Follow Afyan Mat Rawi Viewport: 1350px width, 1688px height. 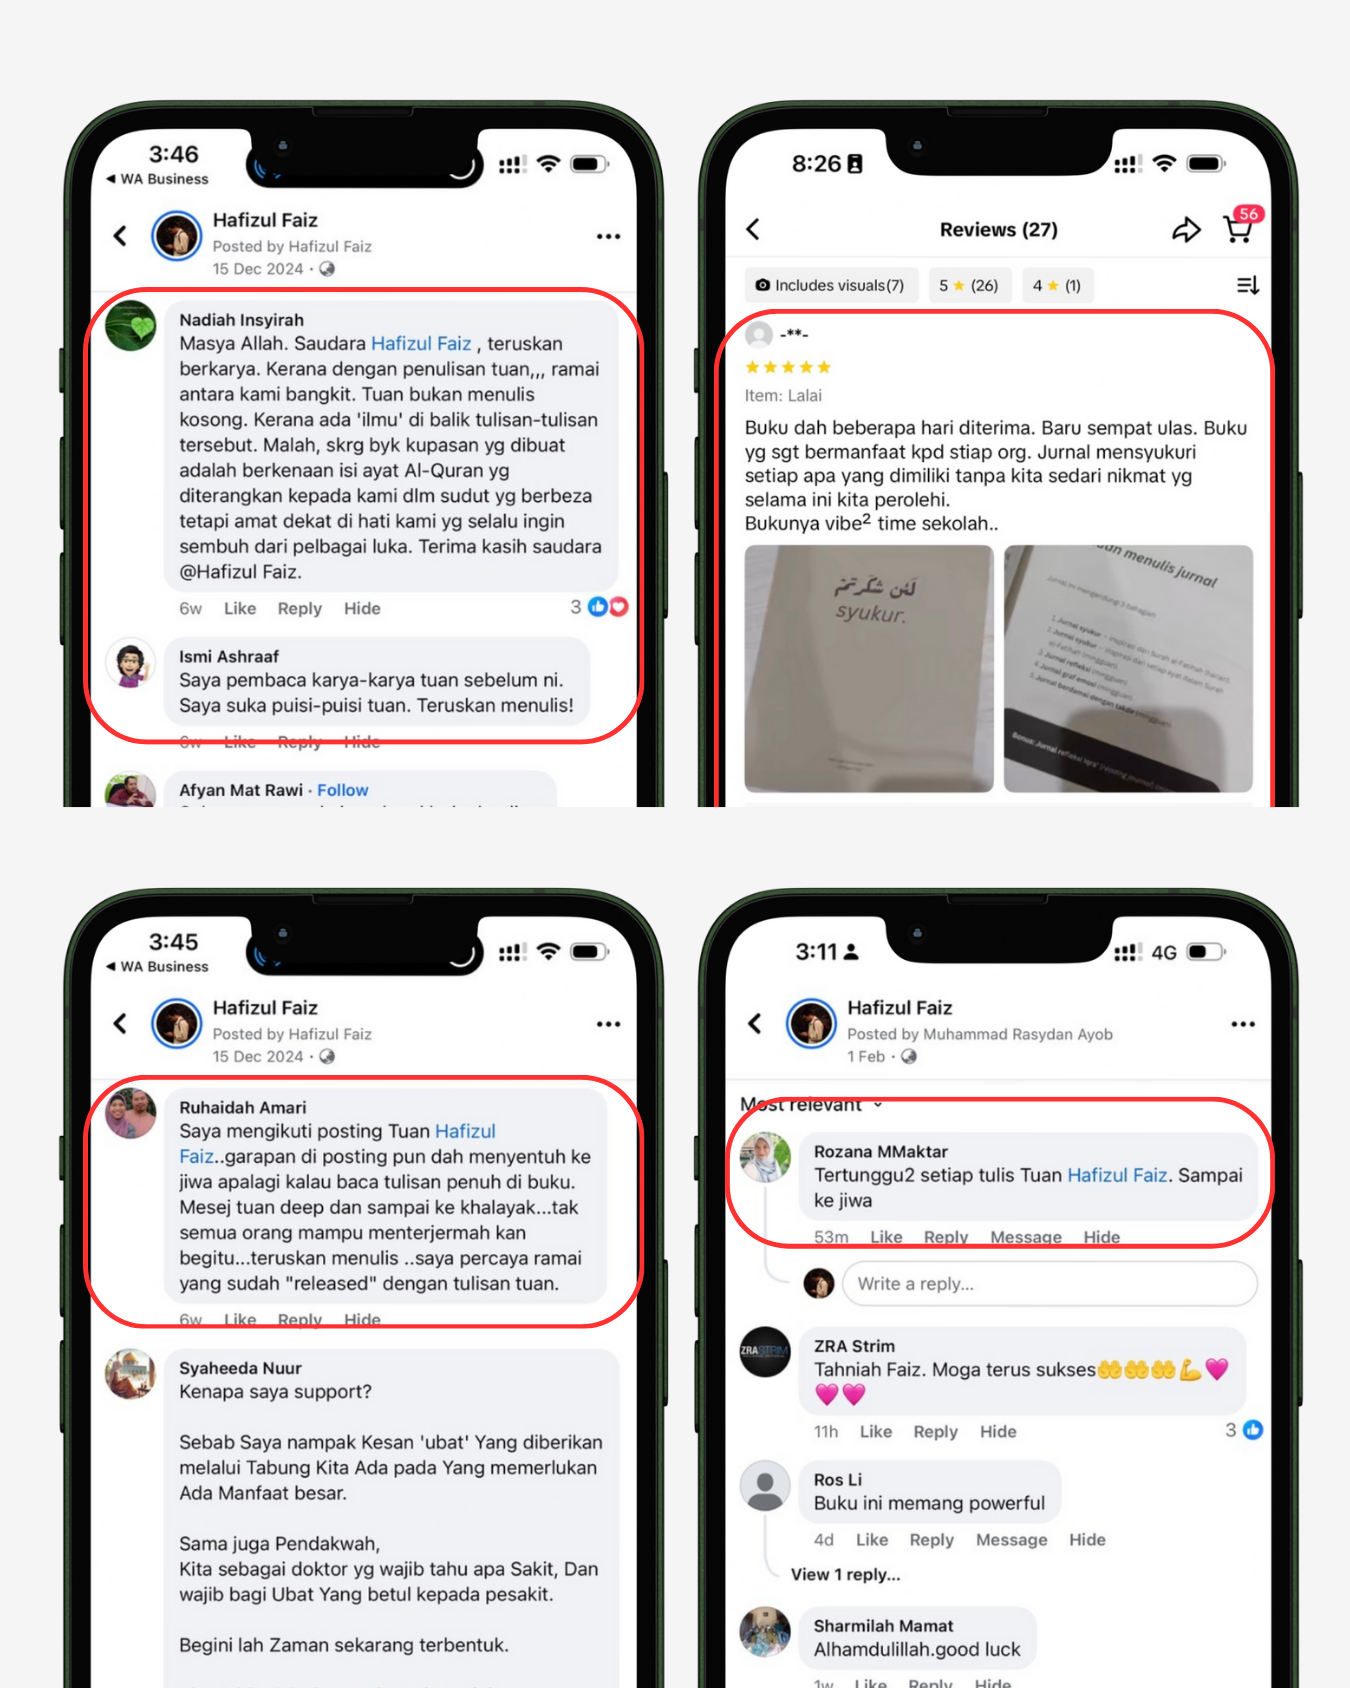click(343, 790)
